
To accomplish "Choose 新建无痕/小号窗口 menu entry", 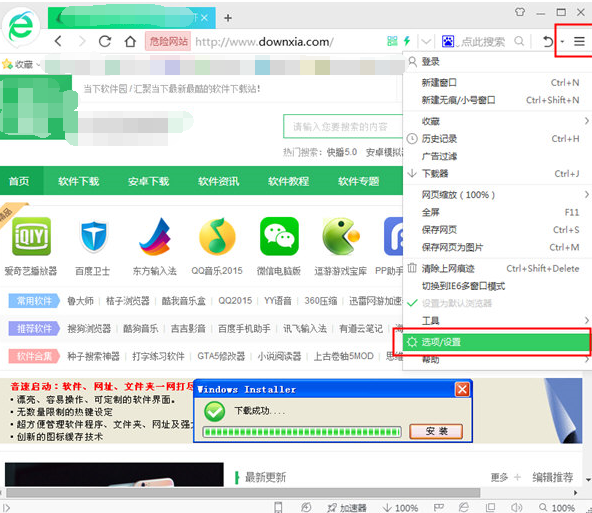I will [497, 100].
